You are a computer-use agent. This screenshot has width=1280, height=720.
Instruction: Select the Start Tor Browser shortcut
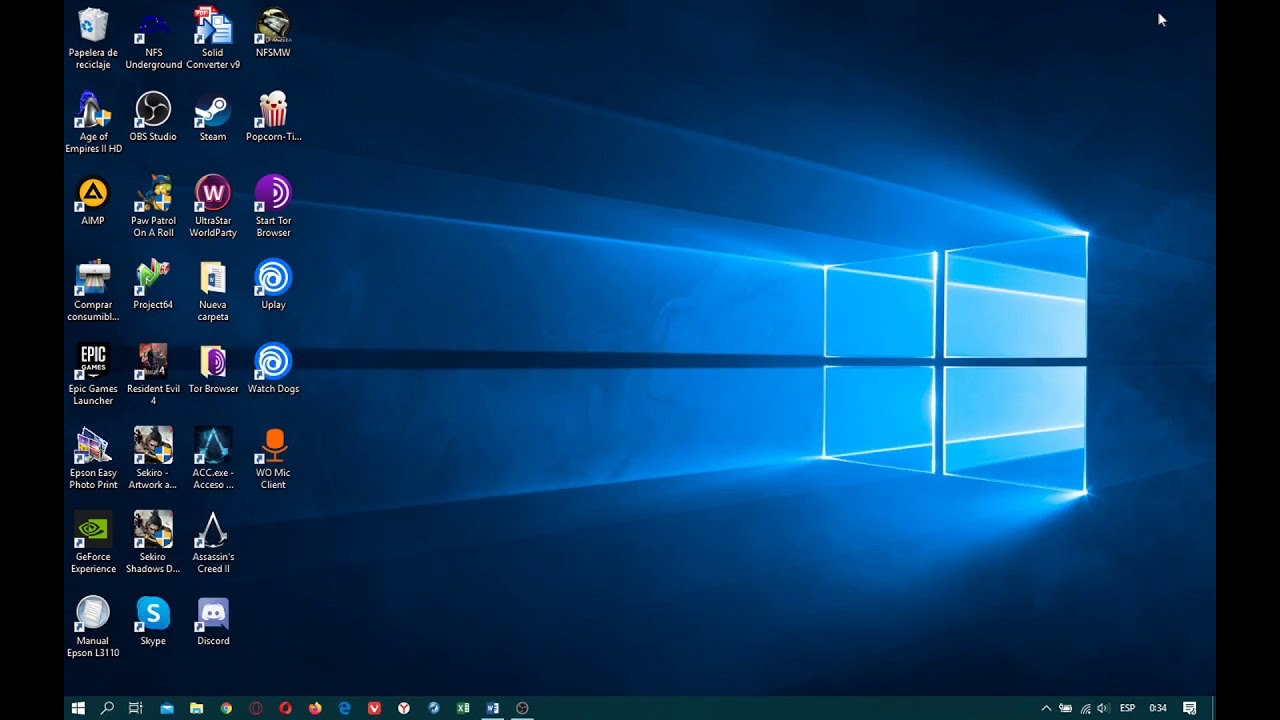click(273, 207)
